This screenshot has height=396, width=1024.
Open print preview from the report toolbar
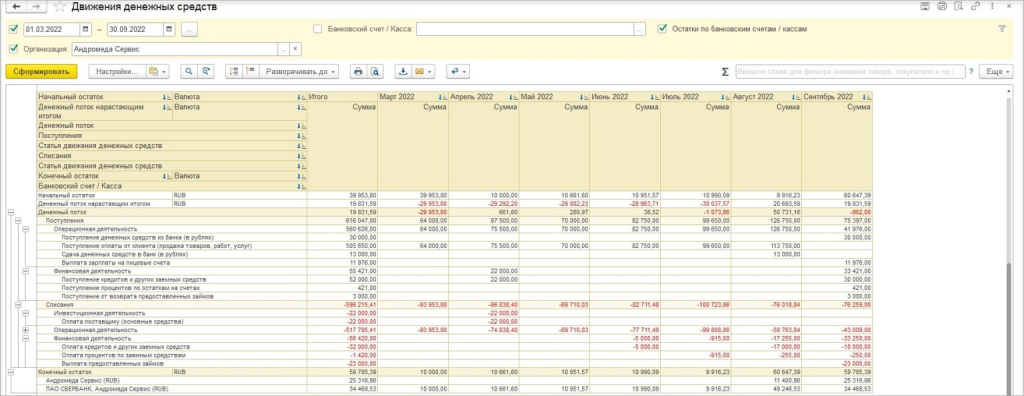coord(375,72)
